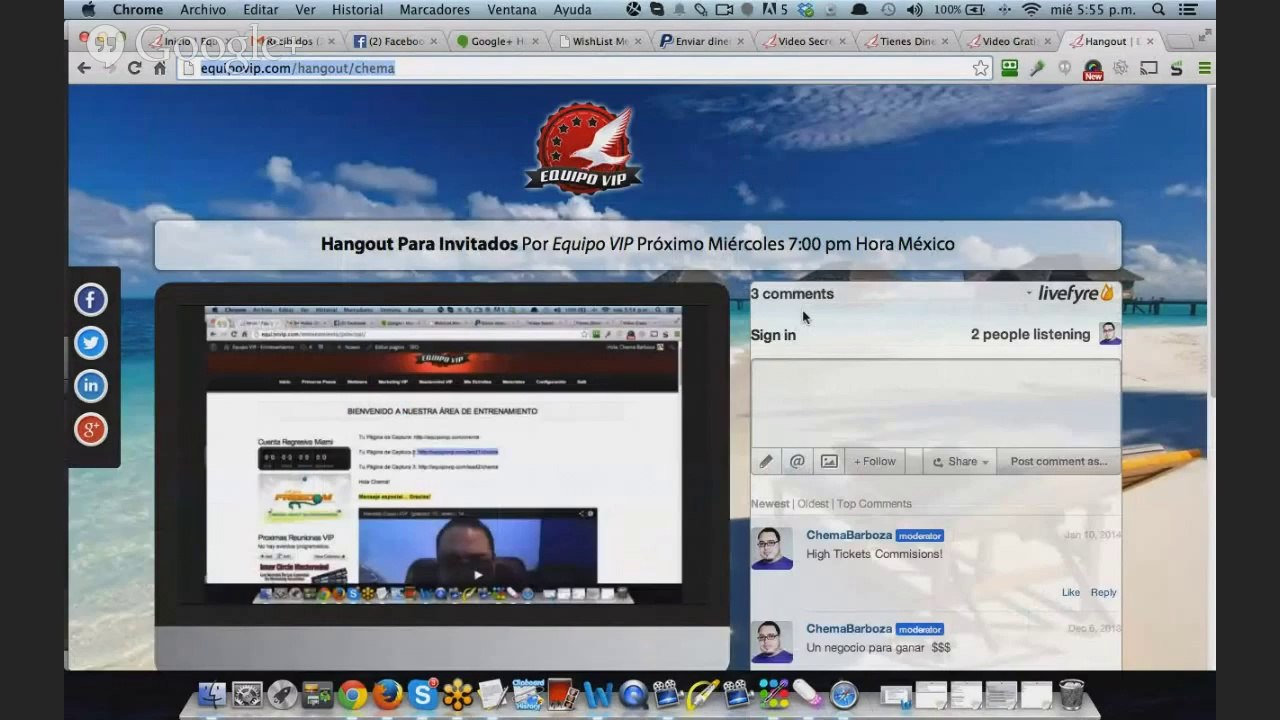Click the Livefyre logo

tap(1076, 293)
